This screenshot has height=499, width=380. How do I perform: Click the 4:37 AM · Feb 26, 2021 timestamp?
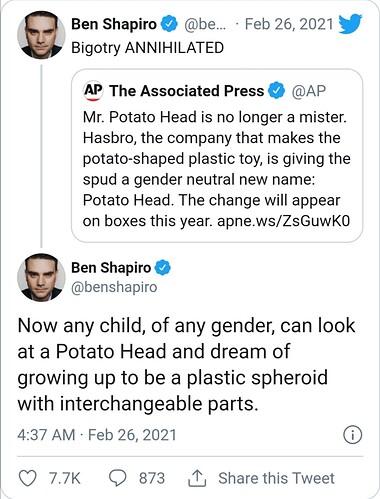point(97,435)
